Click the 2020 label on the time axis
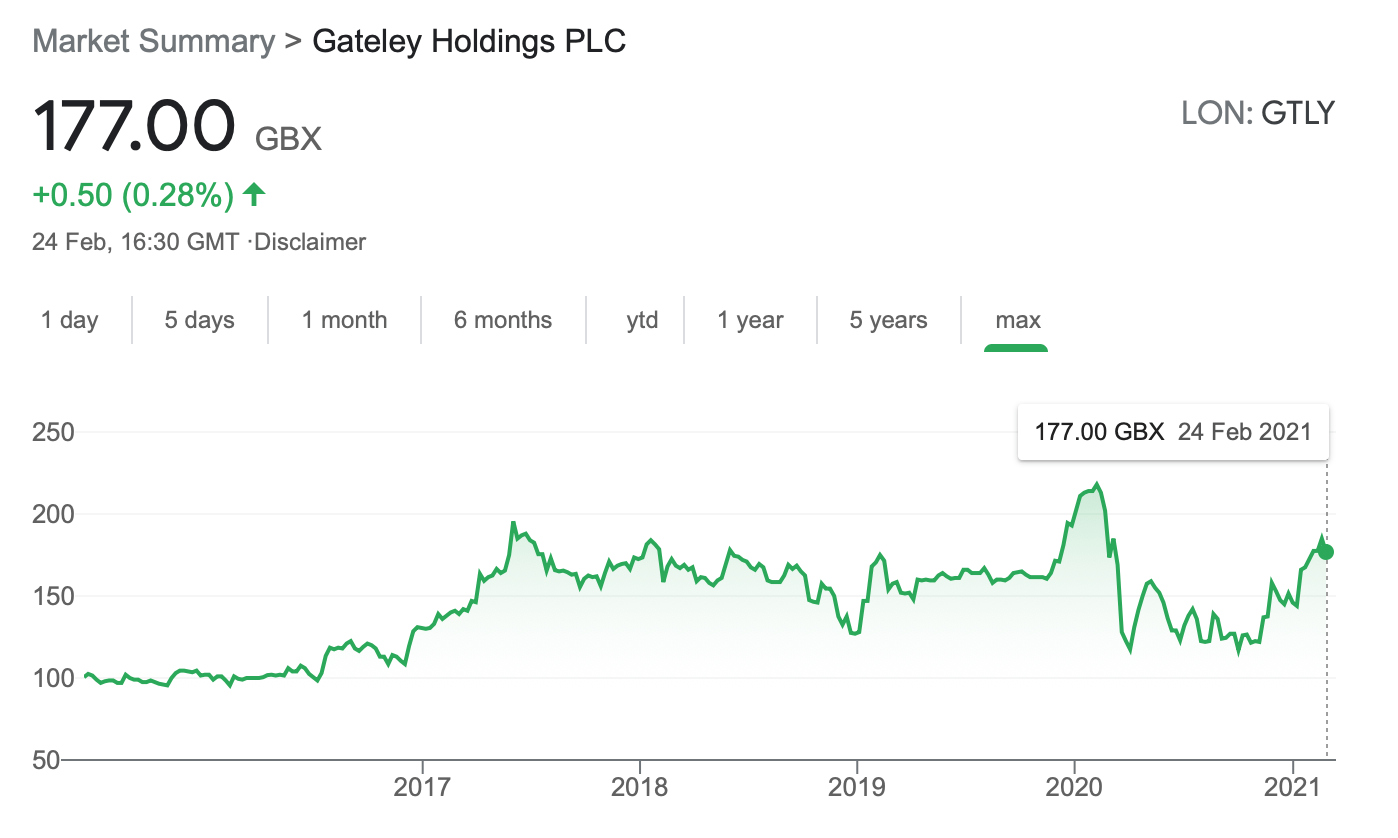1398x838 pixels. click(x=1074, y=786)
